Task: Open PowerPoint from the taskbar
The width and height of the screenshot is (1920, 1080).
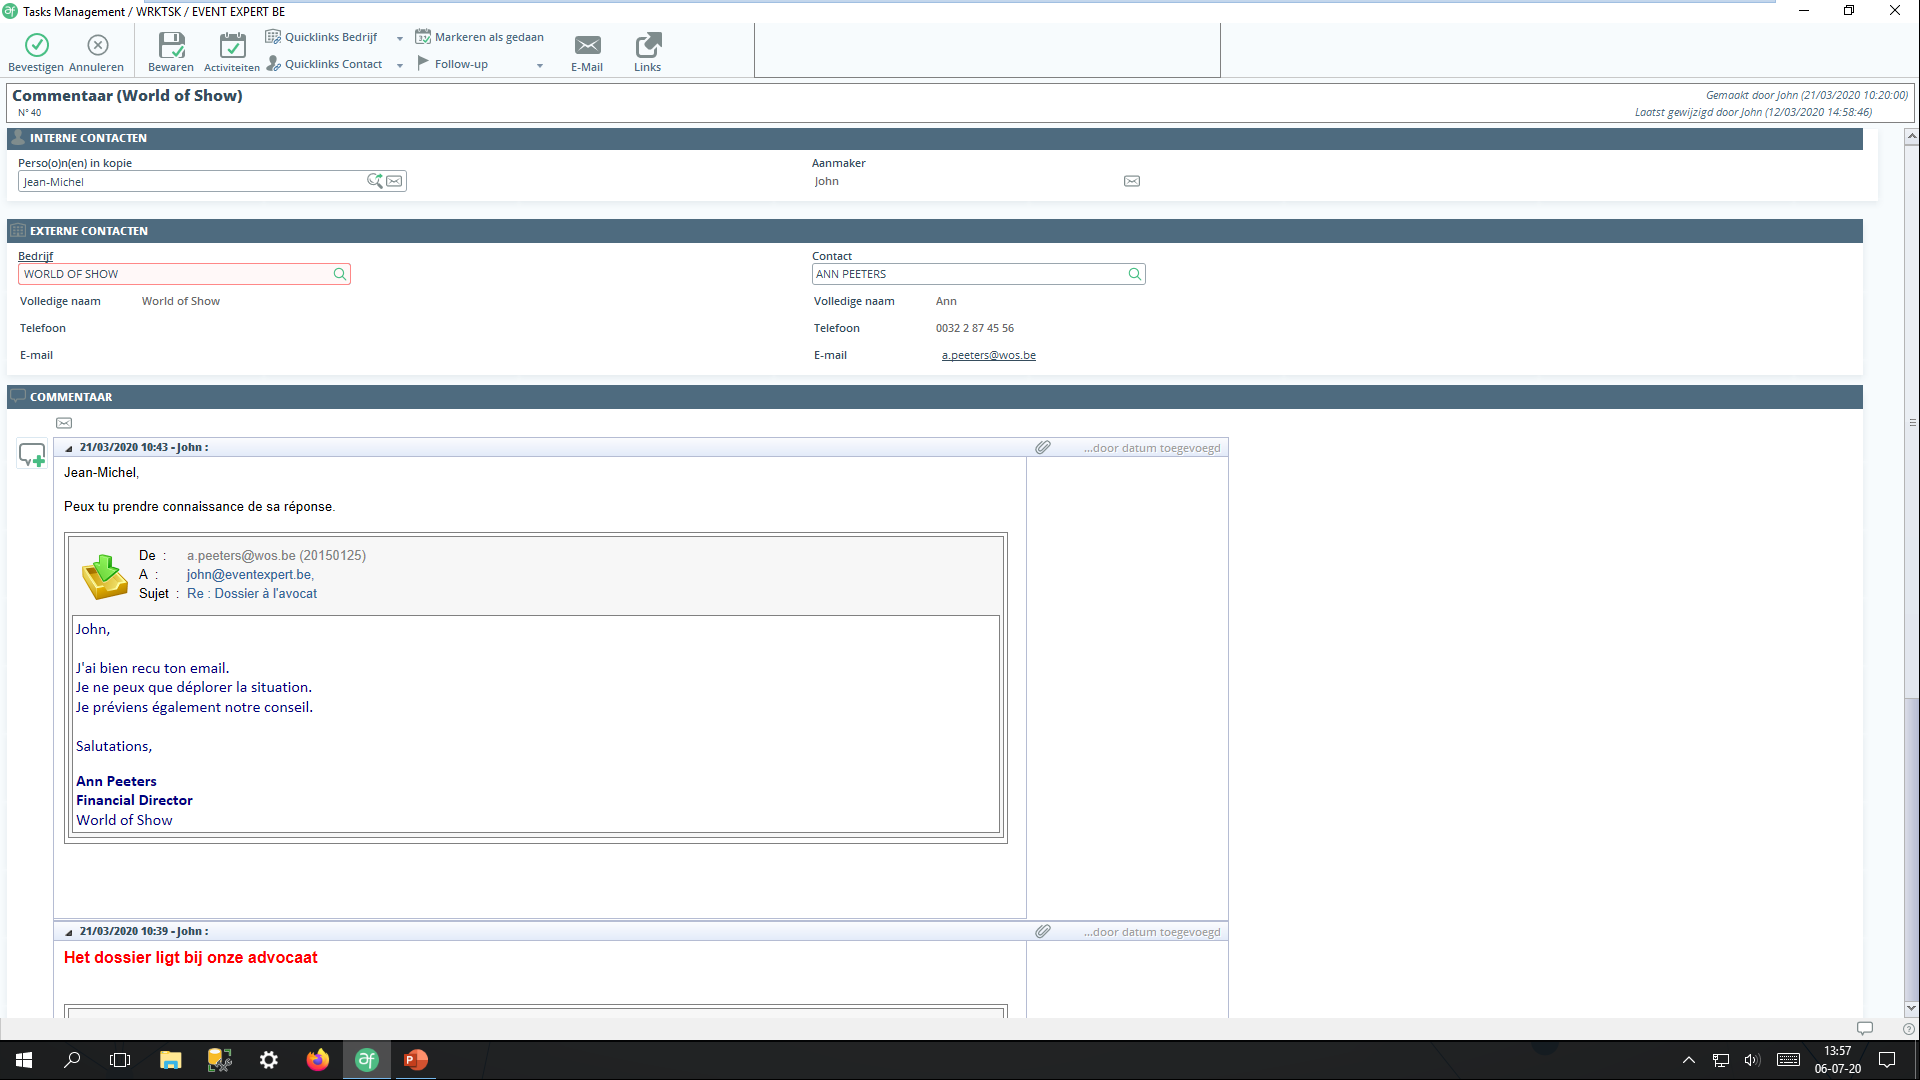Action: click(415, 1060)
